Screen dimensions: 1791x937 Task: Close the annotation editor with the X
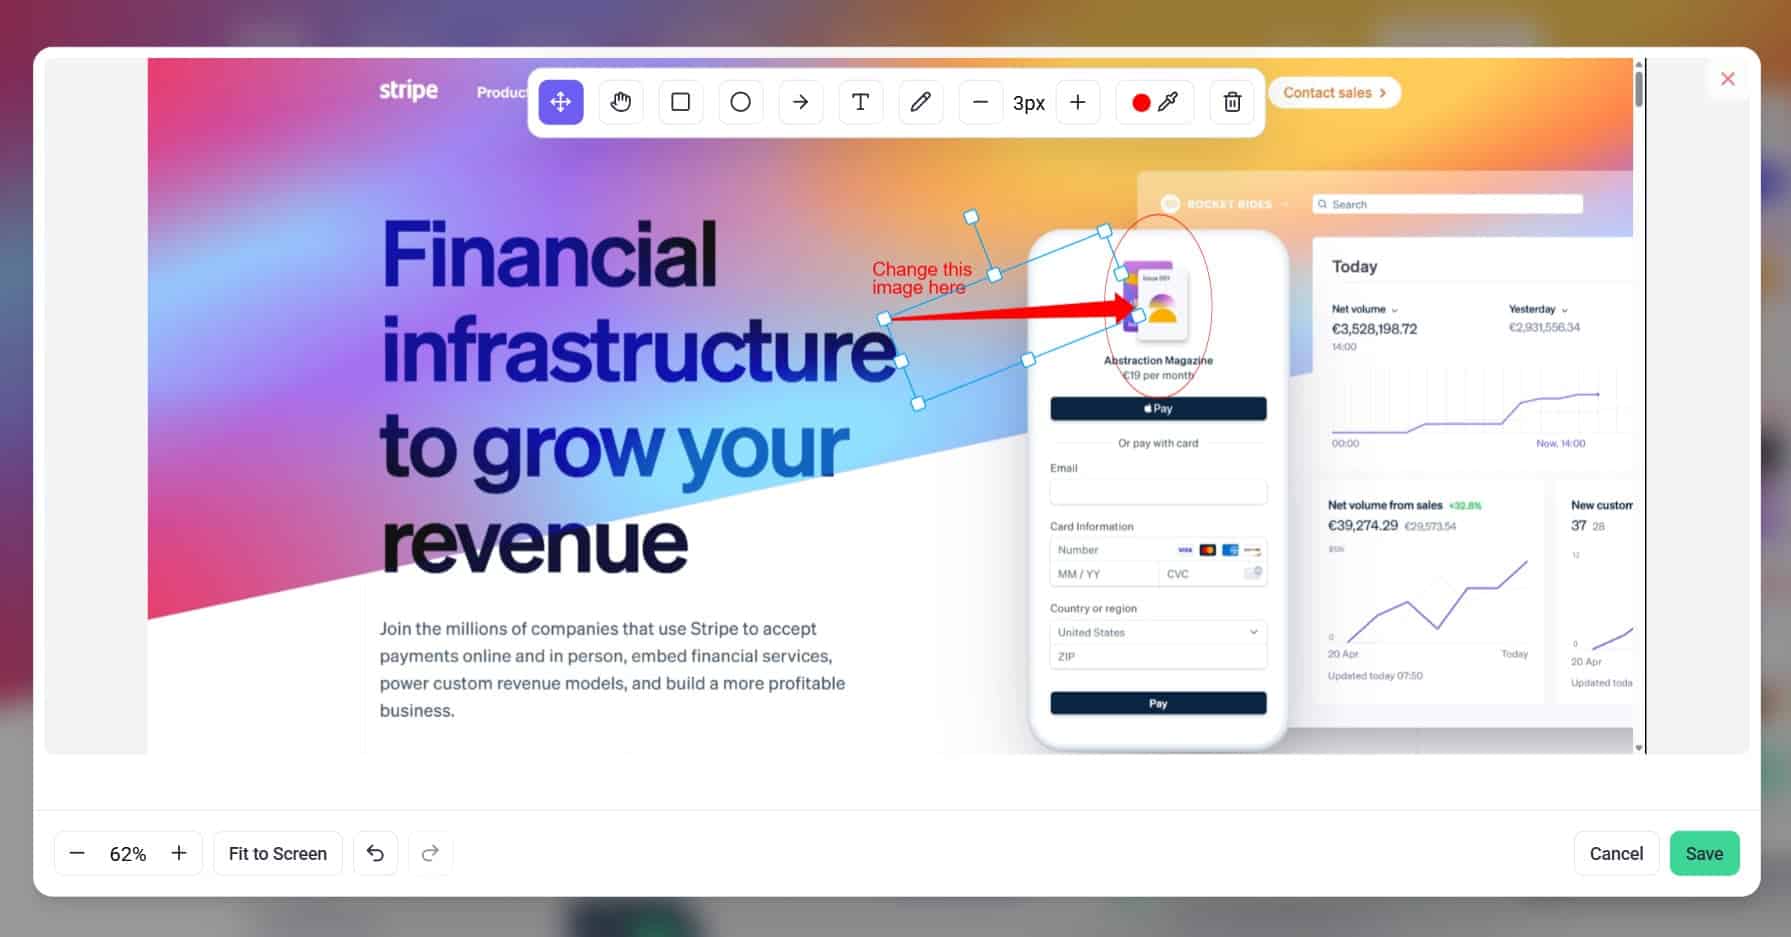[1727, 79]
